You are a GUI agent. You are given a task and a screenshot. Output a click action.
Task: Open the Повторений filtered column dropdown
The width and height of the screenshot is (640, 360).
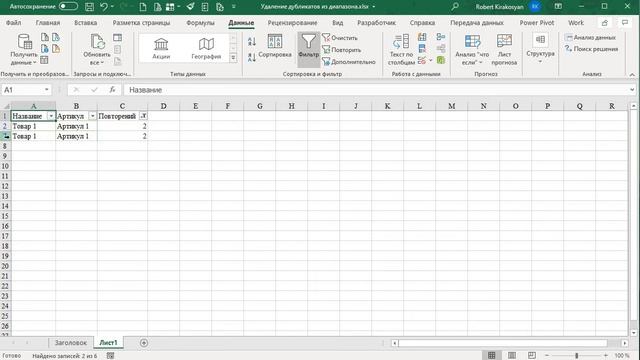click(x=143, y=116)
